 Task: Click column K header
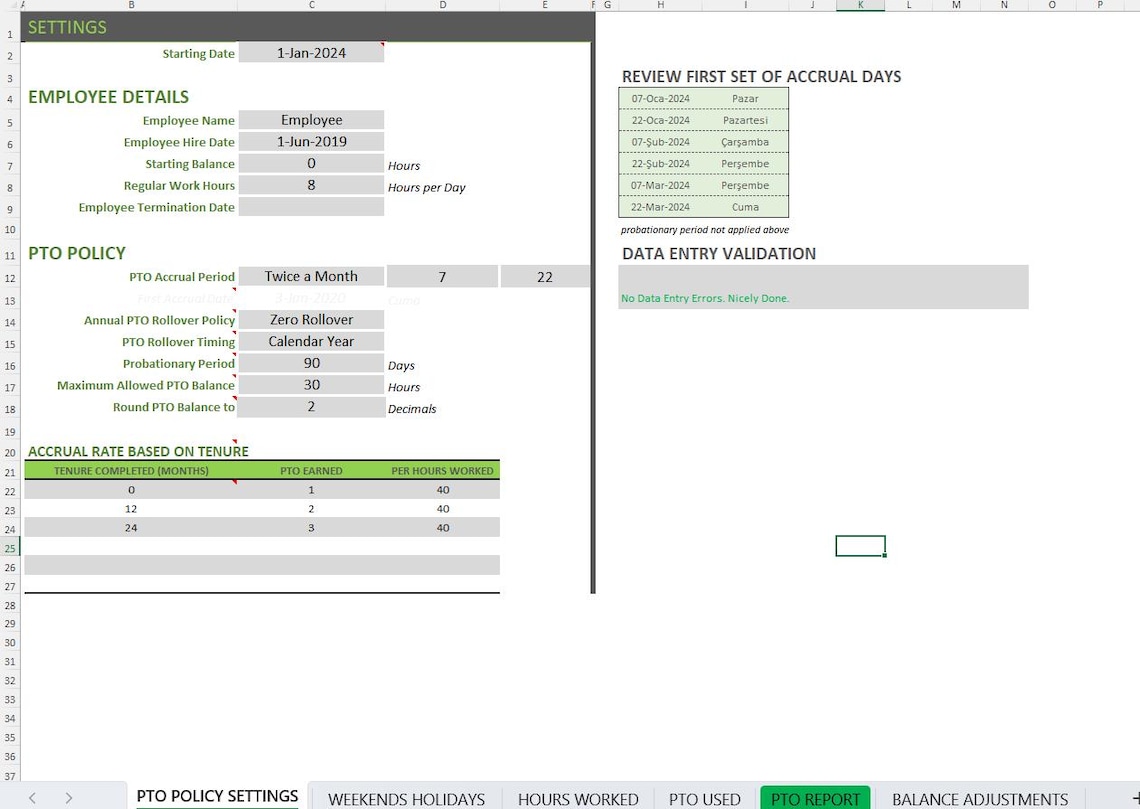pos(860,6)
